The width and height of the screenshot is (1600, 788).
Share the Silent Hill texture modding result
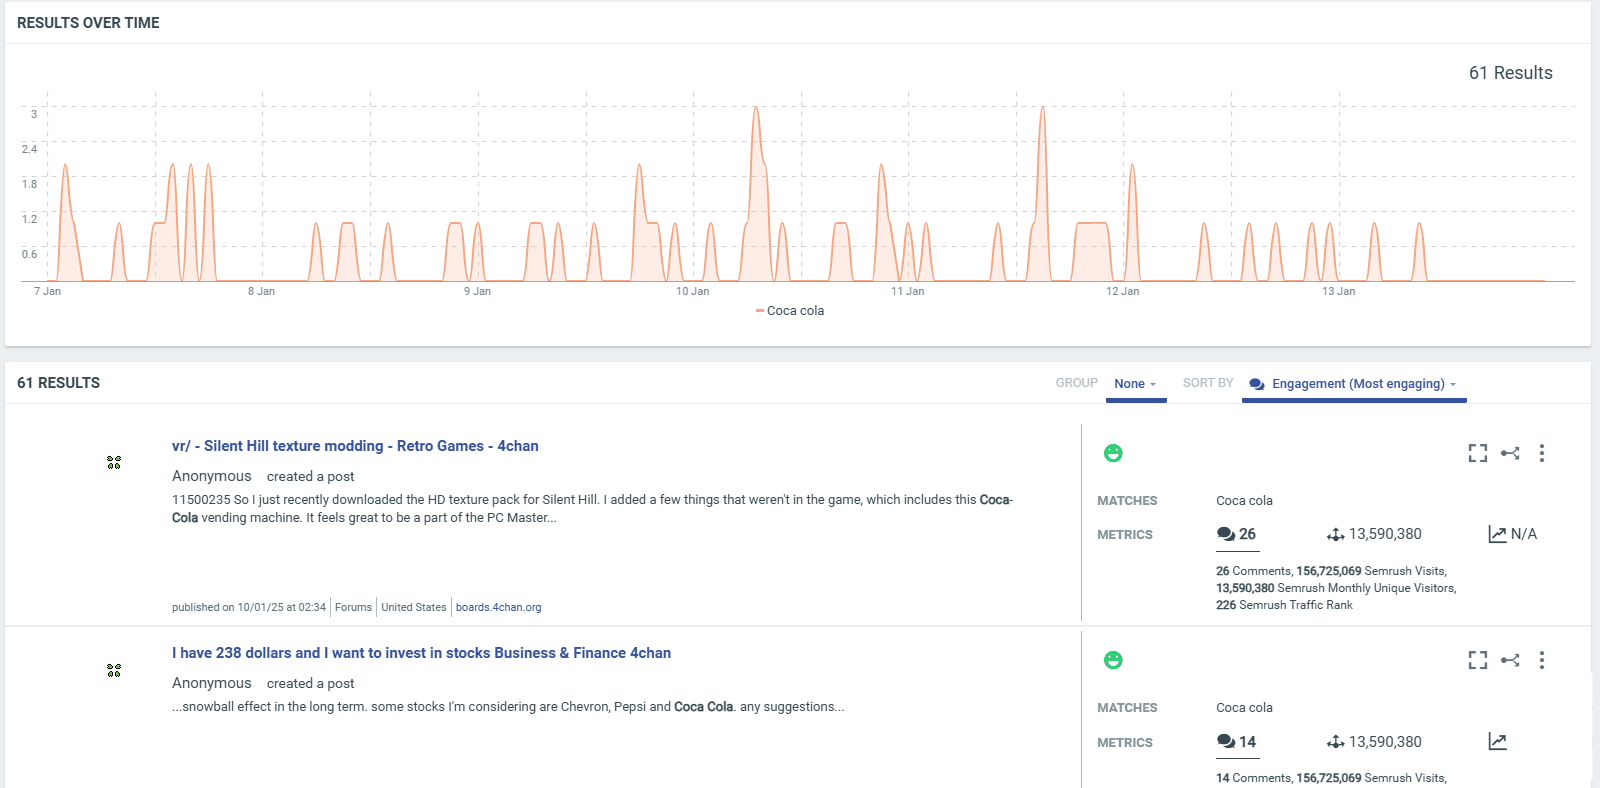1510,453
